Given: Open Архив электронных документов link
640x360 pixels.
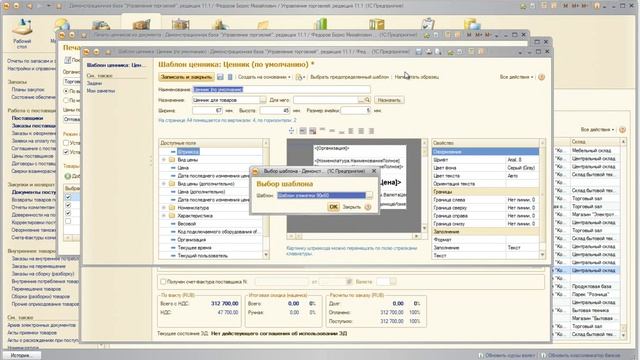Looking at the screenshot, I should pos(42,325).
